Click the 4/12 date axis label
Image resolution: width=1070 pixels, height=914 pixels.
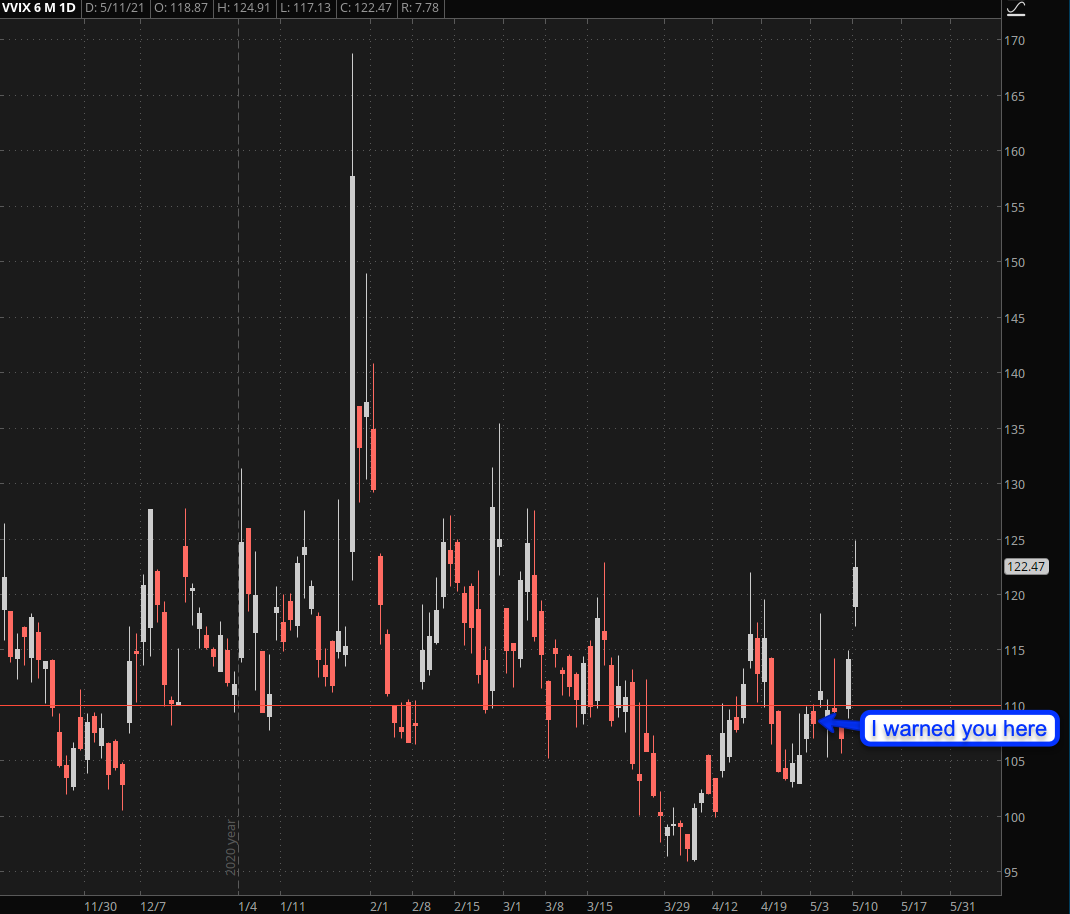(x=725, y=906)
